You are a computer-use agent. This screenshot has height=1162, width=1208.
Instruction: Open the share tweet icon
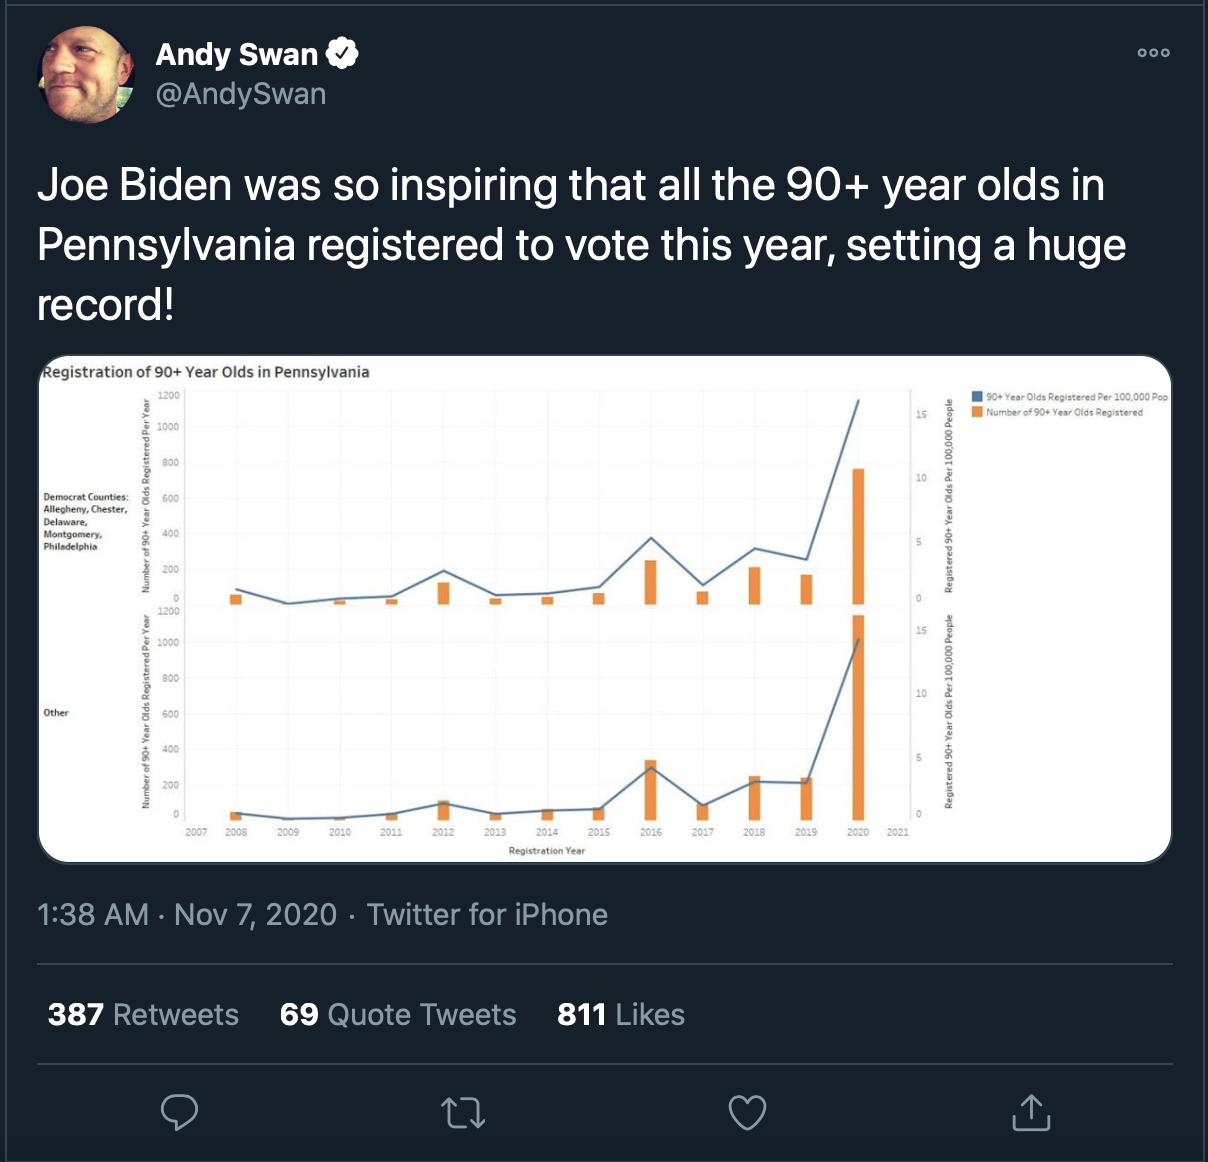pos(1031,1111)
